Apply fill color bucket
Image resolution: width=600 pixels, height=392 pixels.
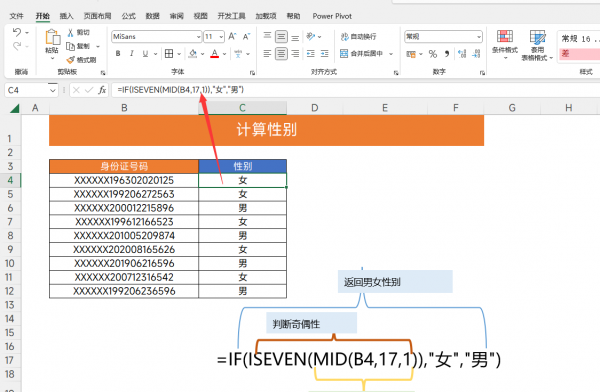click(193, 54)
